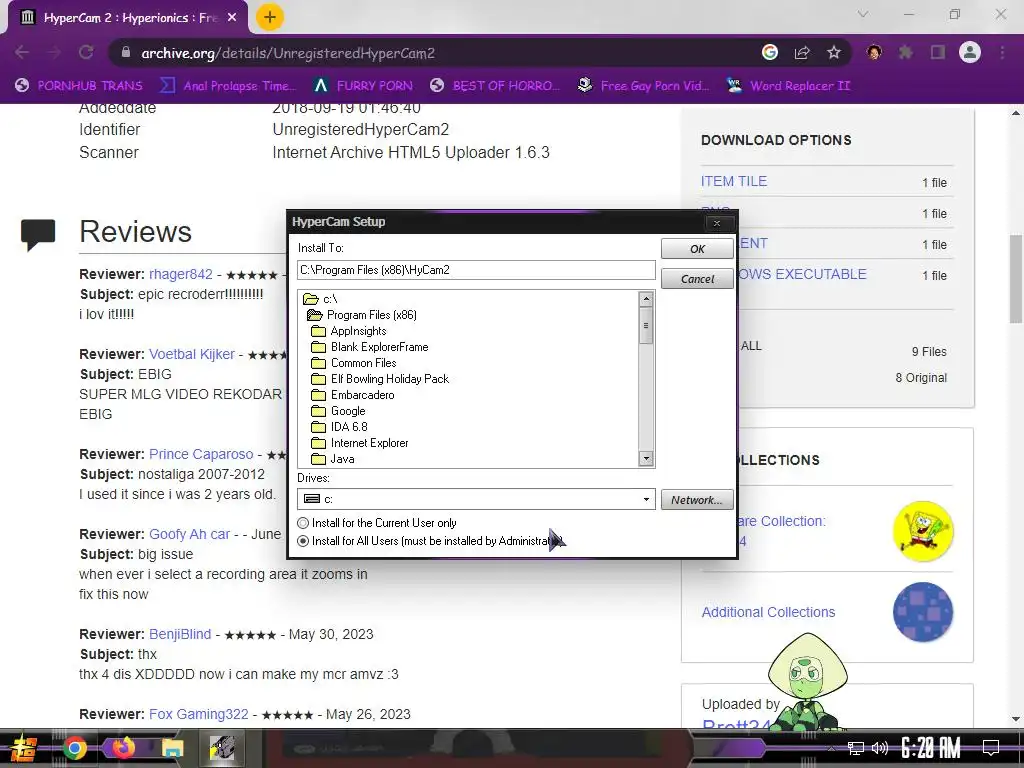
Task: Open the Chrome profile avatar
Action: (970, 52)
